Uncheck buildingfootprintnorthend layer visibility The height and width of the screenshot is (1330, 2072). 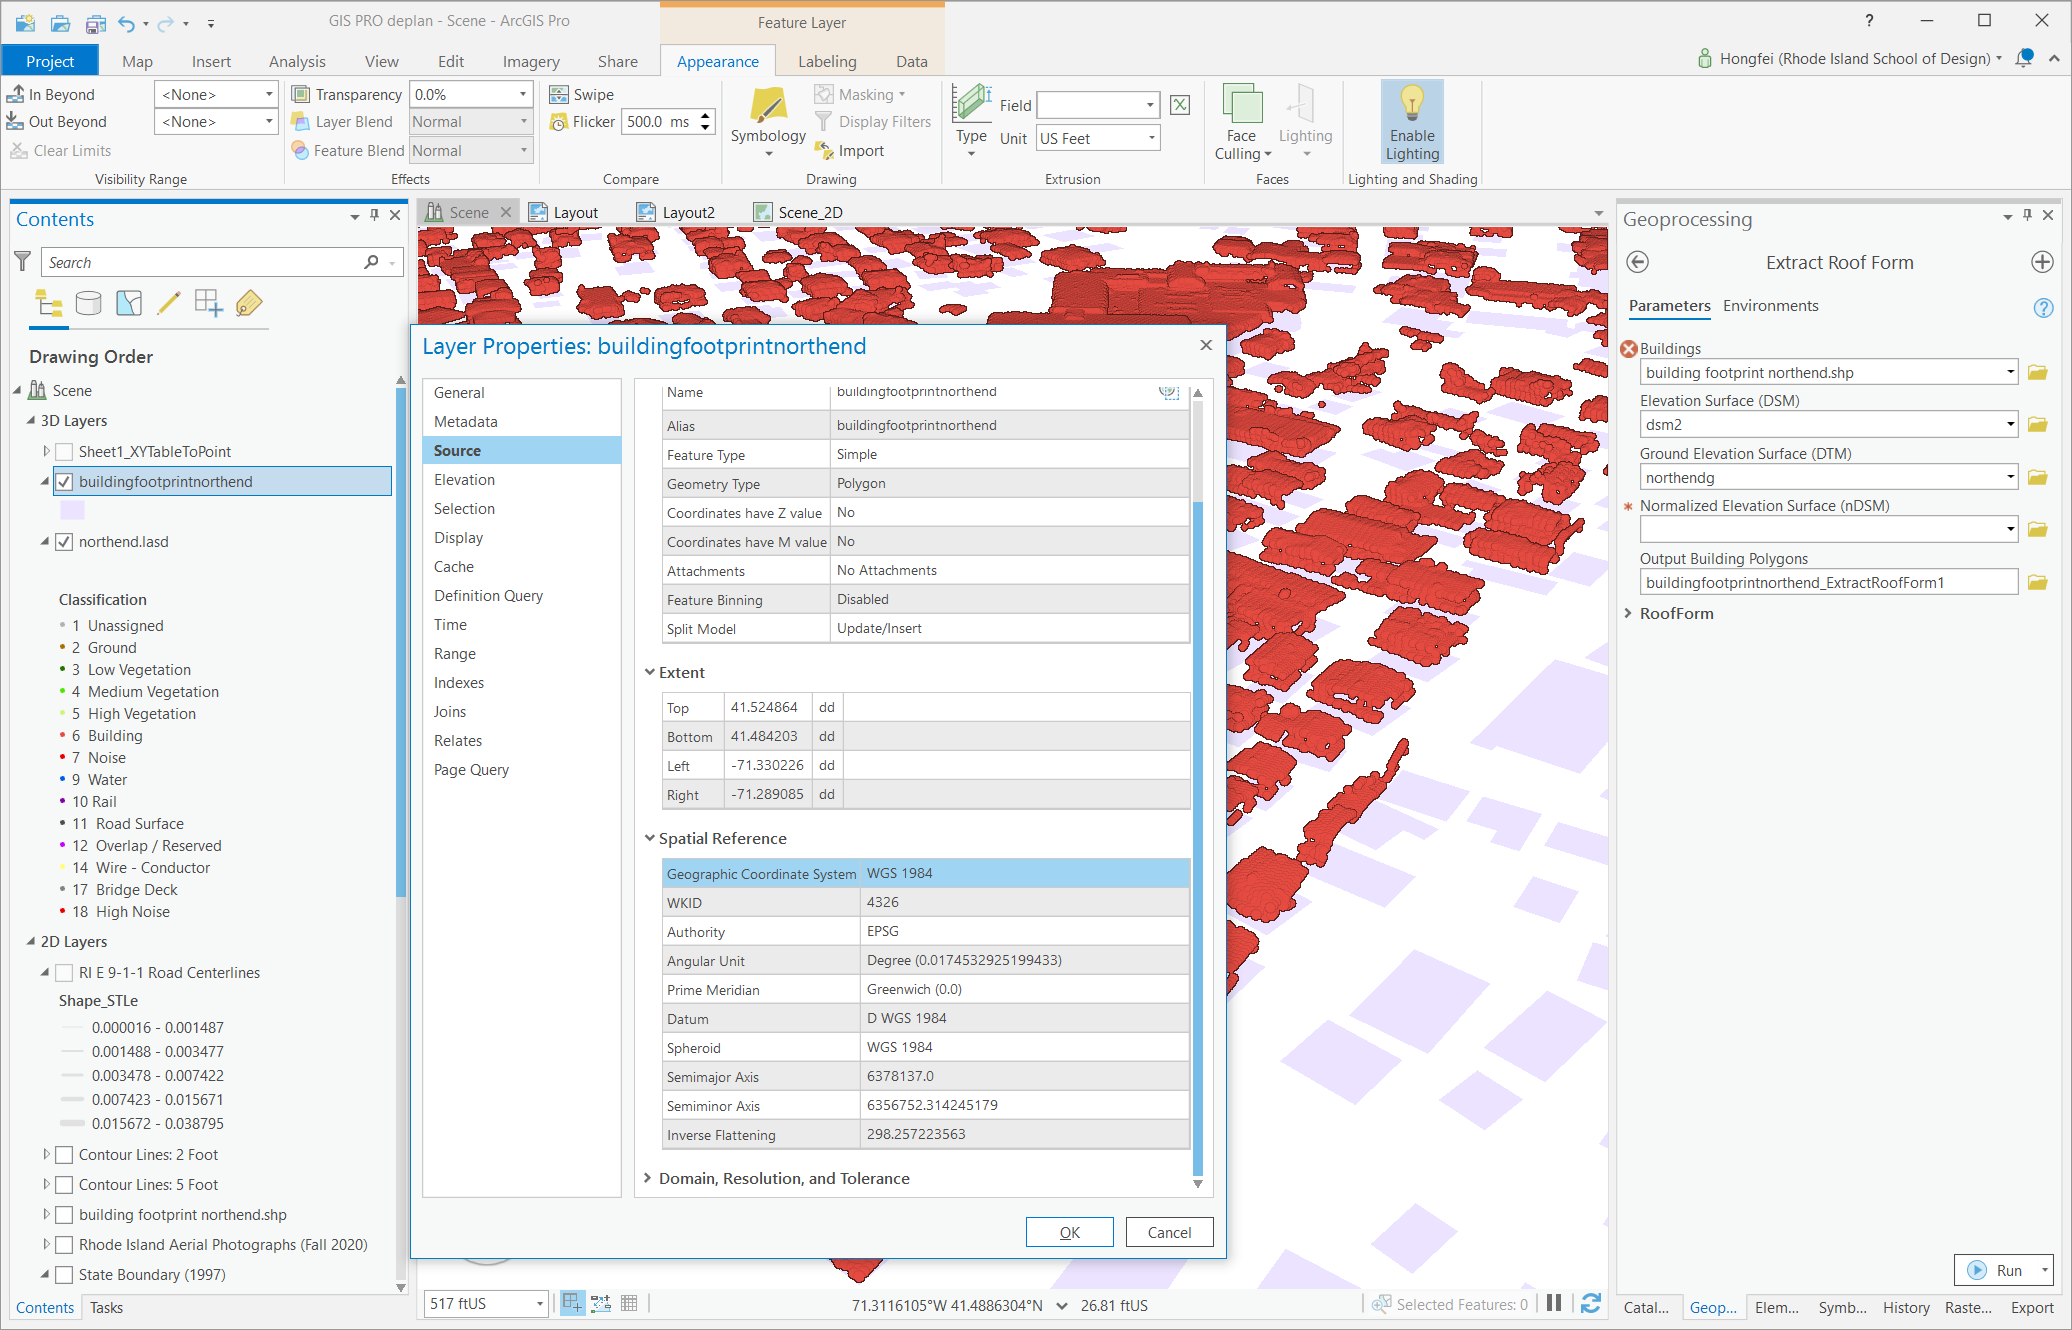(64, 482)
